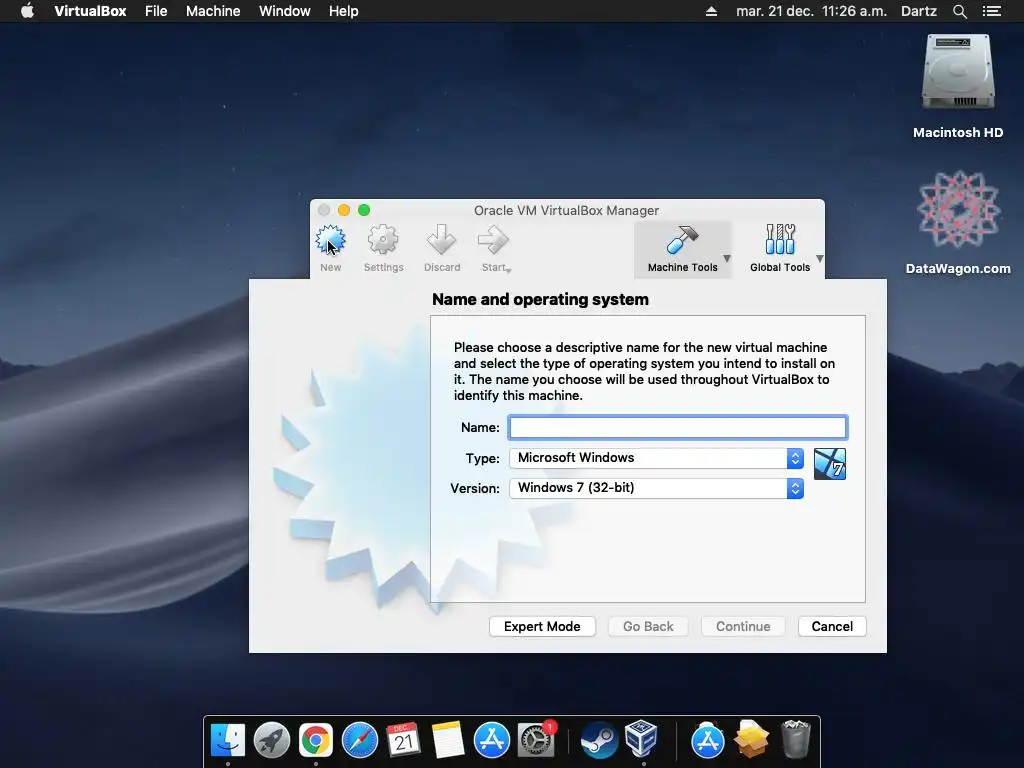Open the Settings gear in VirtualBox toolbar
This screenshot has width=1024, height=768.
click(383, 240)
